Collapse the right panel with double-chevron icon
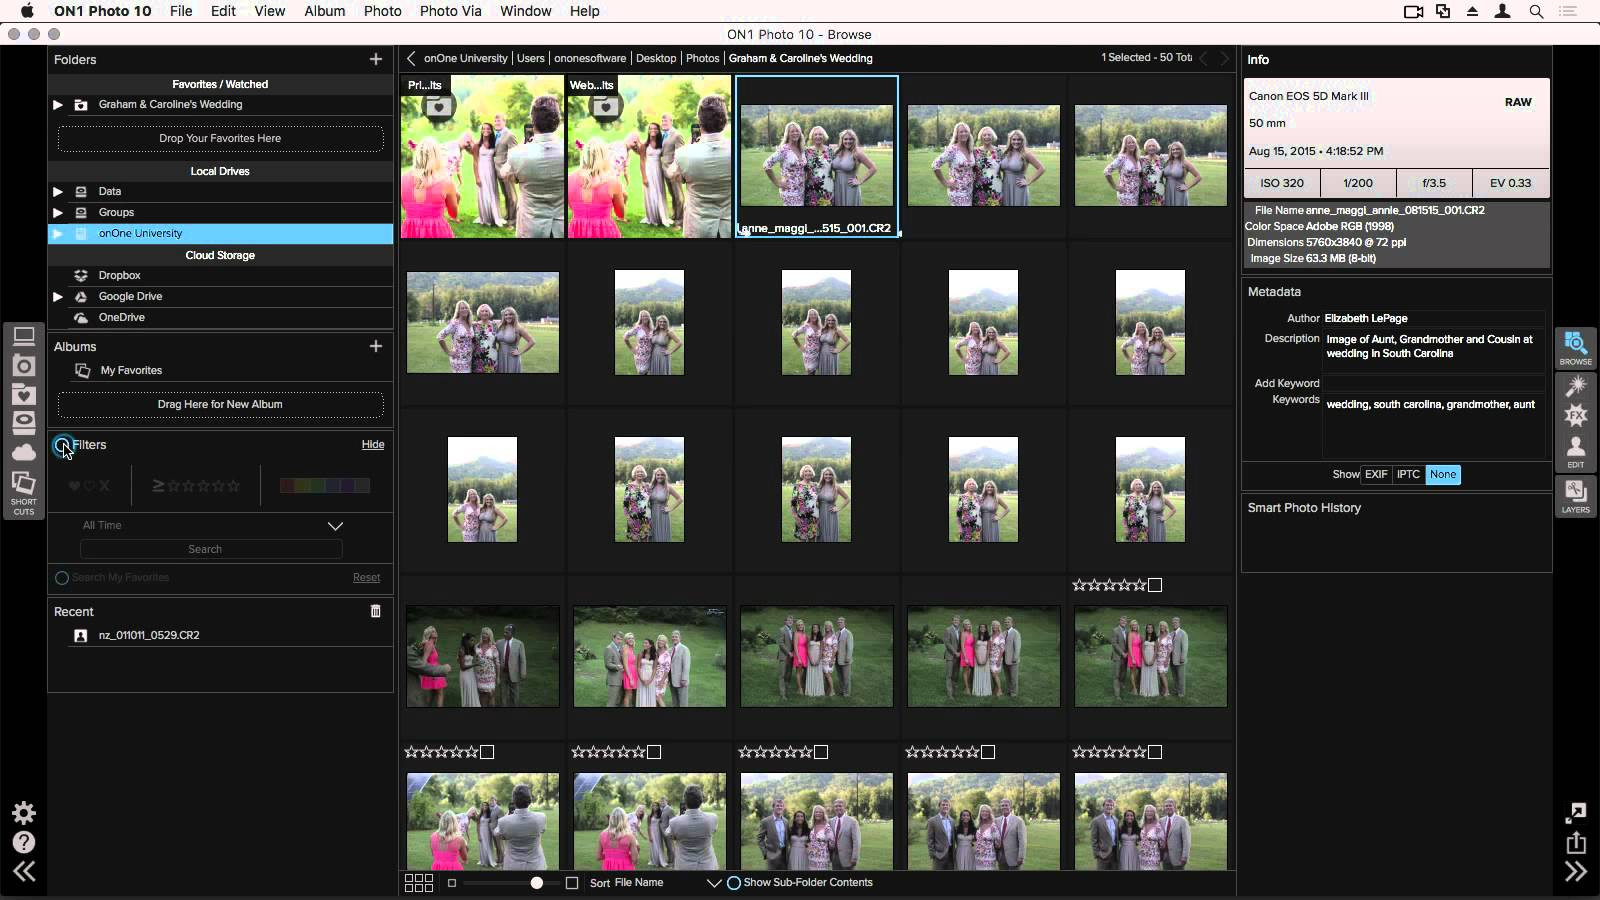This screenshot has height=900, width=1600. coord(1576,871)
